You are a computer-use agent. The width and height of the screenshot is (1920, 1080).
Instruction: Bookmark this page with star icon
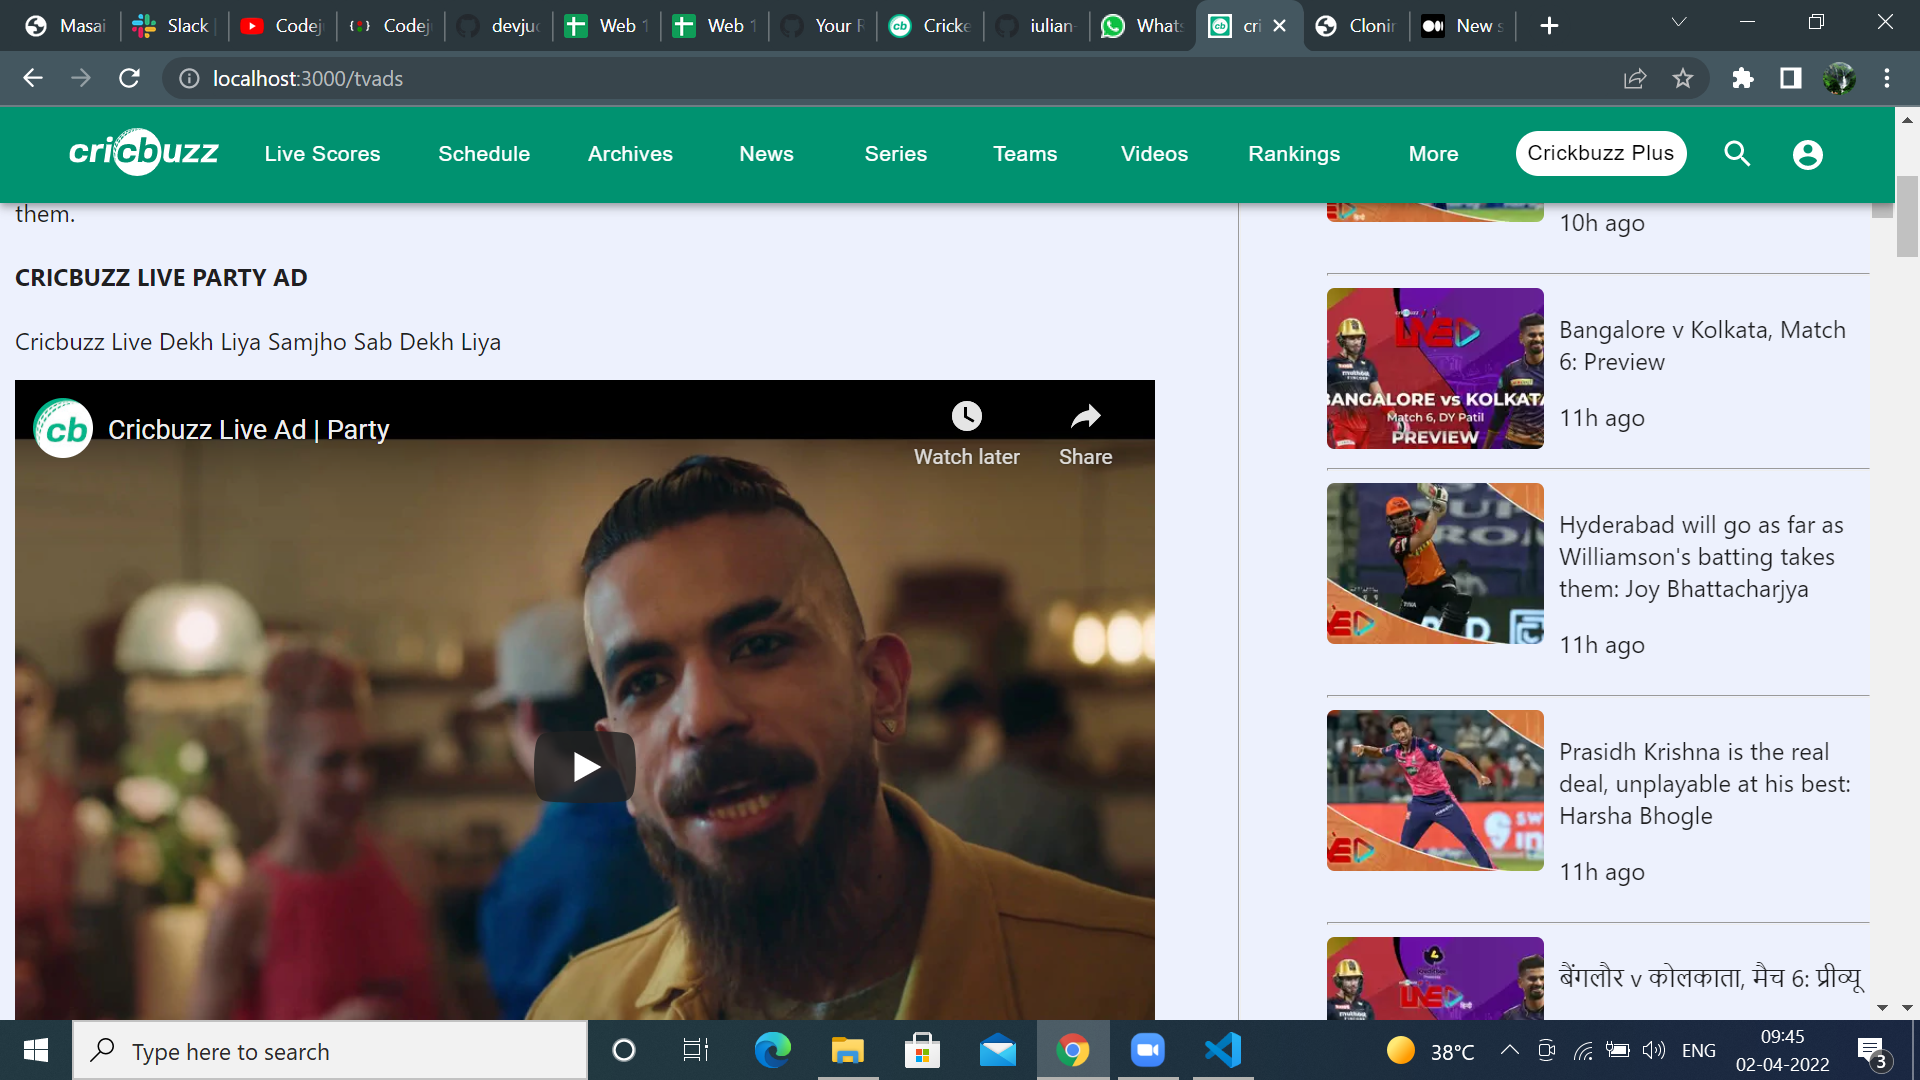[x=1683, y=78]
